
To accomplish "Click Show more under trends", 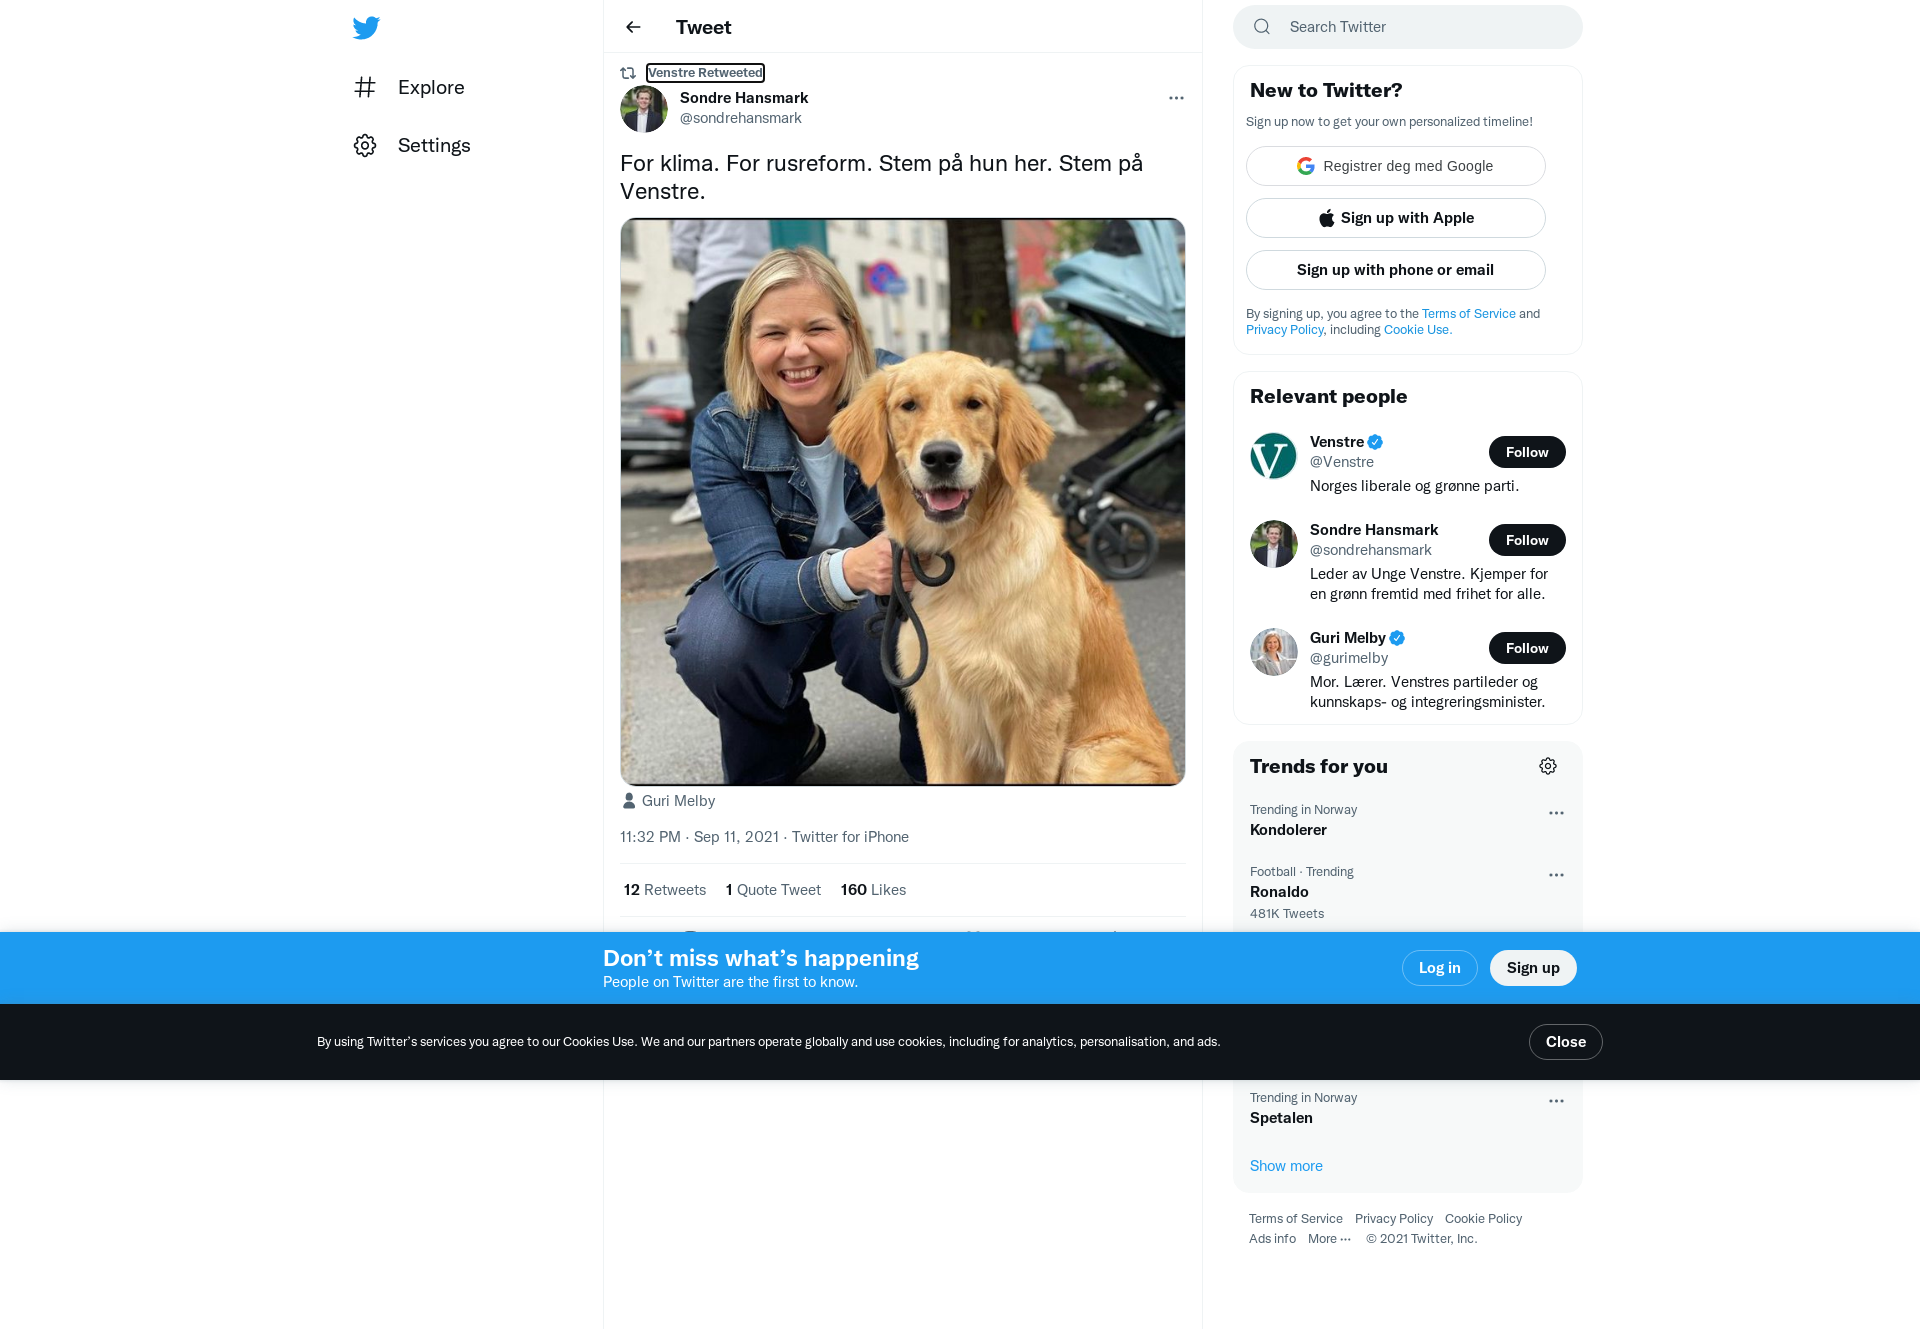I will 1286,1166.
